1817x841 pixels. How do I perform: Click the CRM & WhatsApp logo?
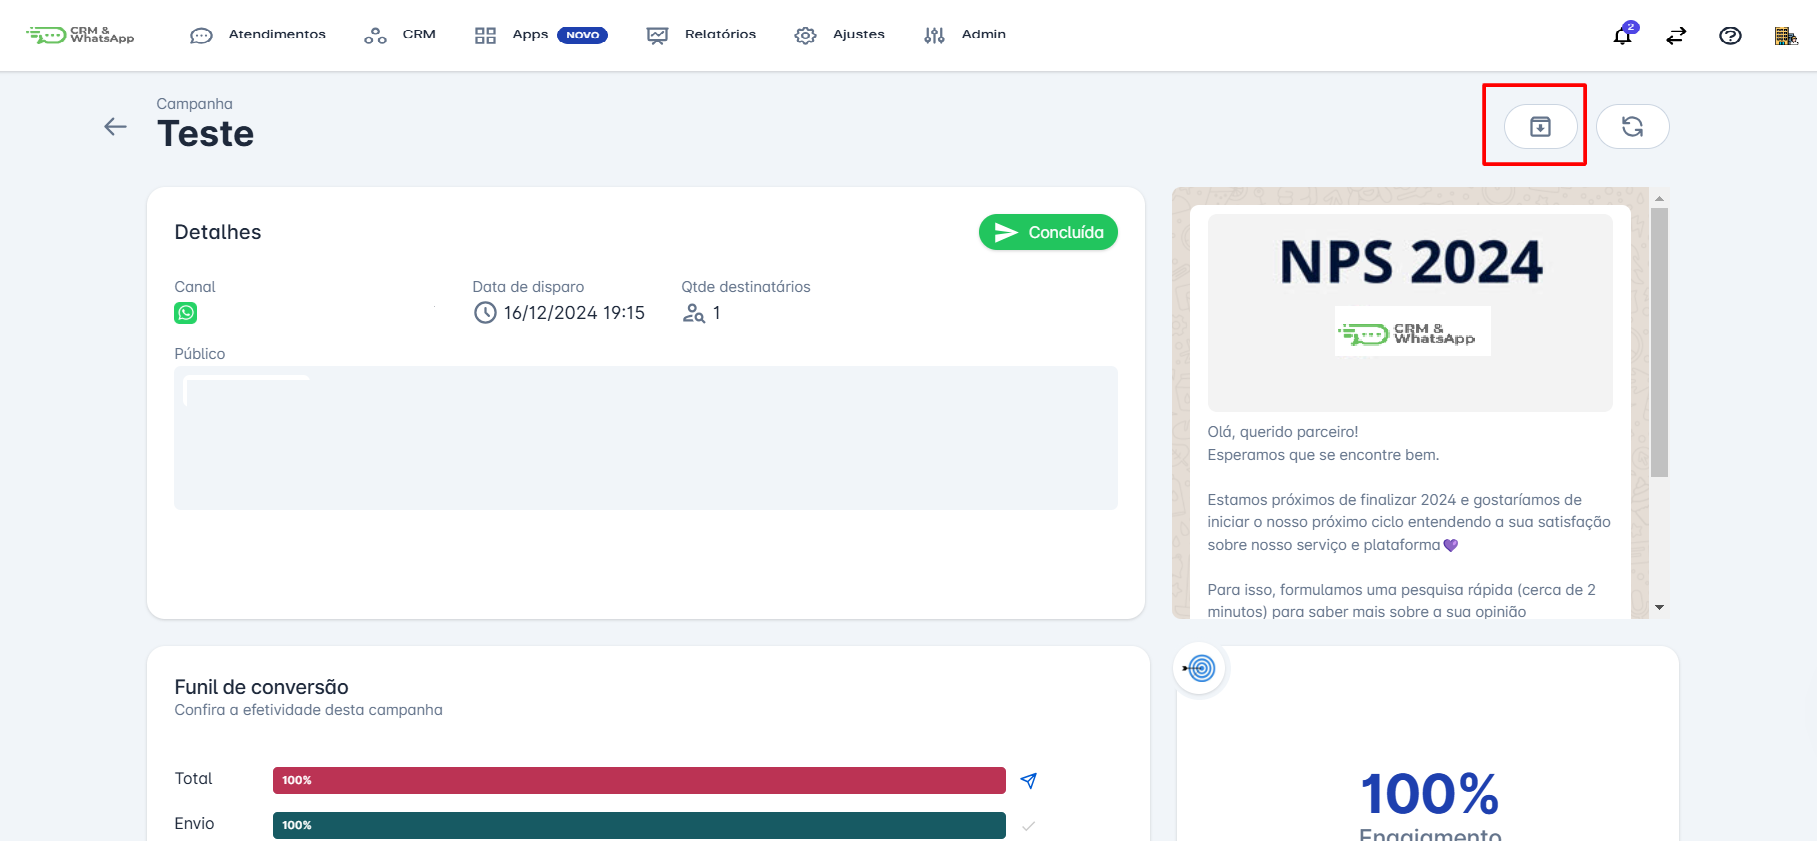coord(80,35)
